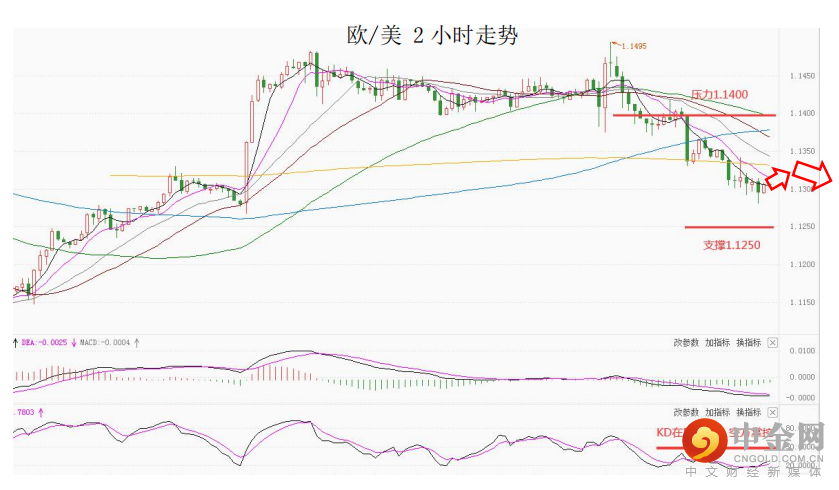The image size is (839, 490).
Task: Click the up arrow beside .7803
Action: click(41, 412)
